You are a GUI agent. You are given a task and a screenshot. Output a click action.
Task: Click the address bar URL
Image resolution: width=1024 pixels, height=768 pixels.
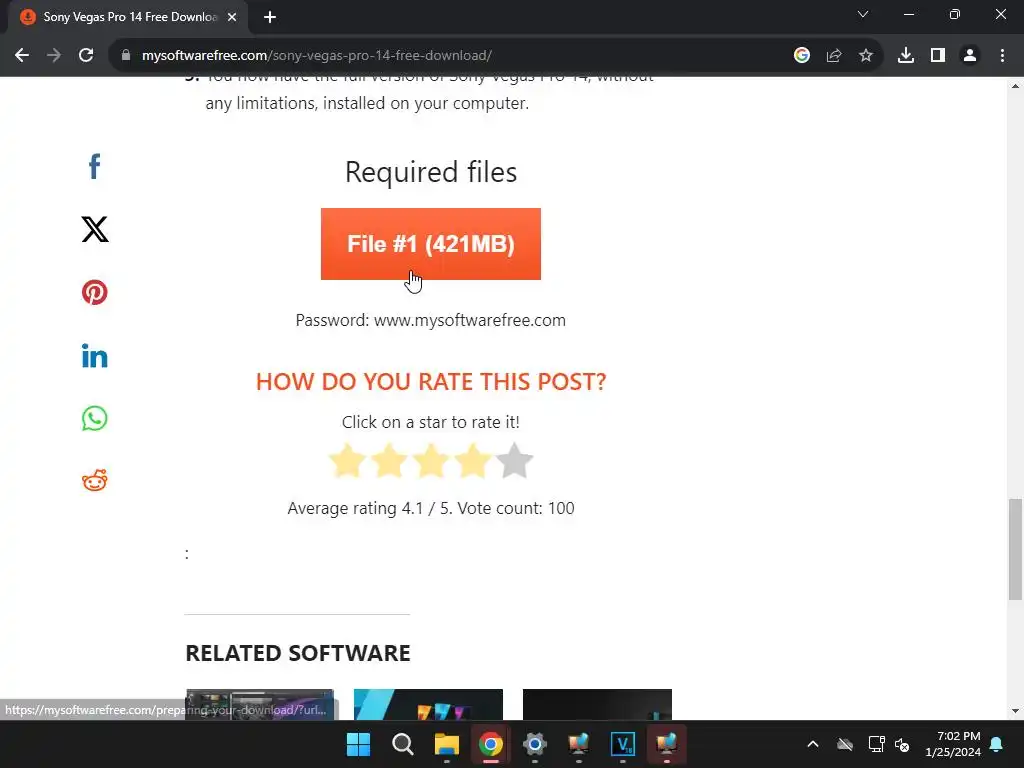pos(317,56)
